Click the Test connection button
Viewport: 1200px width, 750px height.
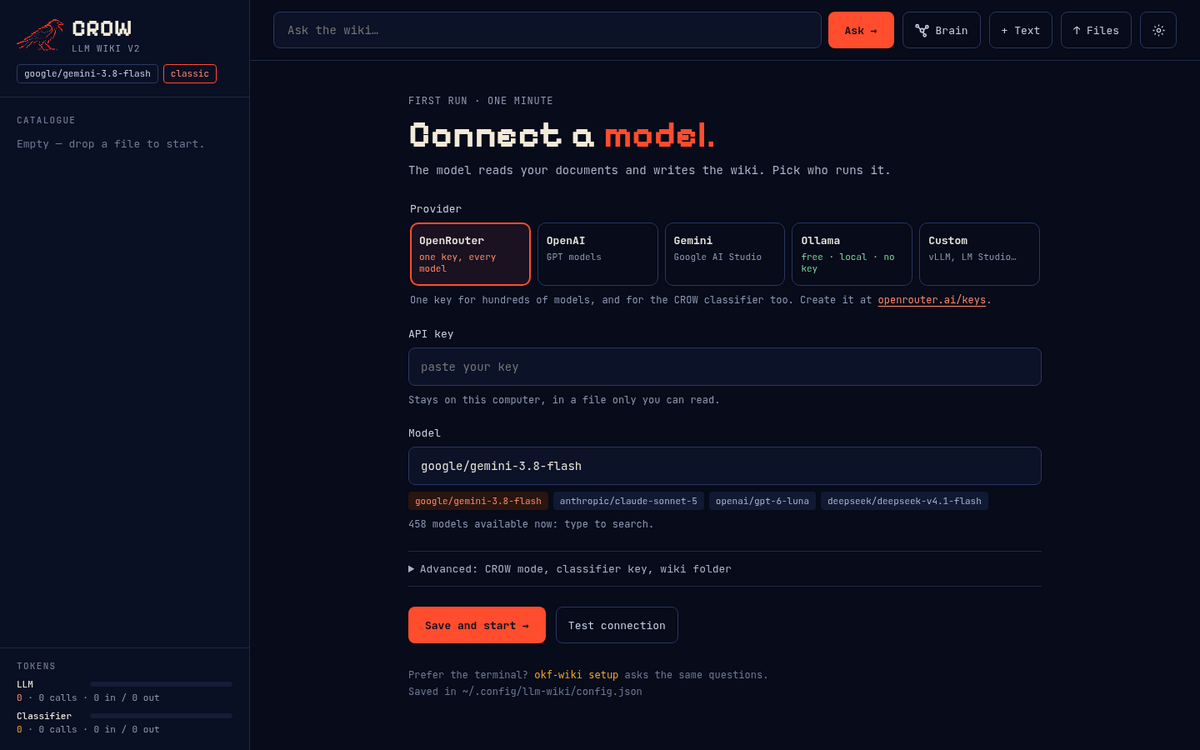coord(617,625)
